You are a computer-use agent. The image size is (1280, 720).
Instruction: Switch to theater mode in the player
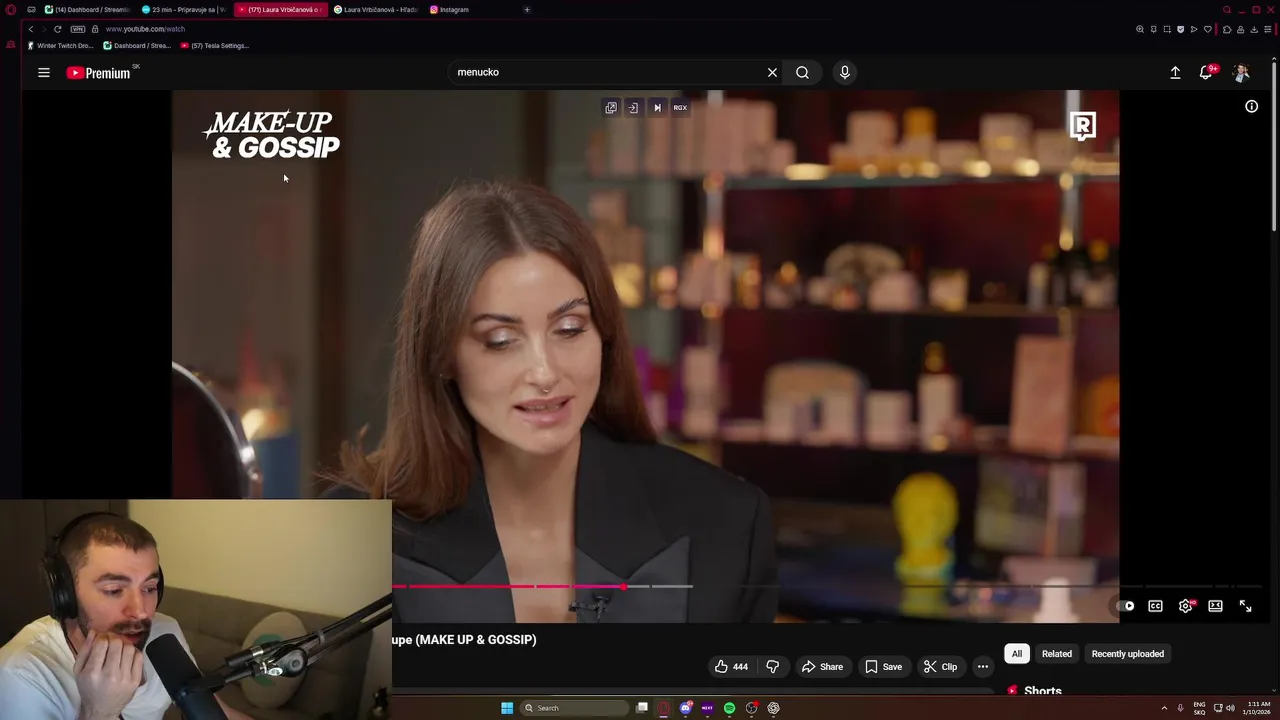1215,606
